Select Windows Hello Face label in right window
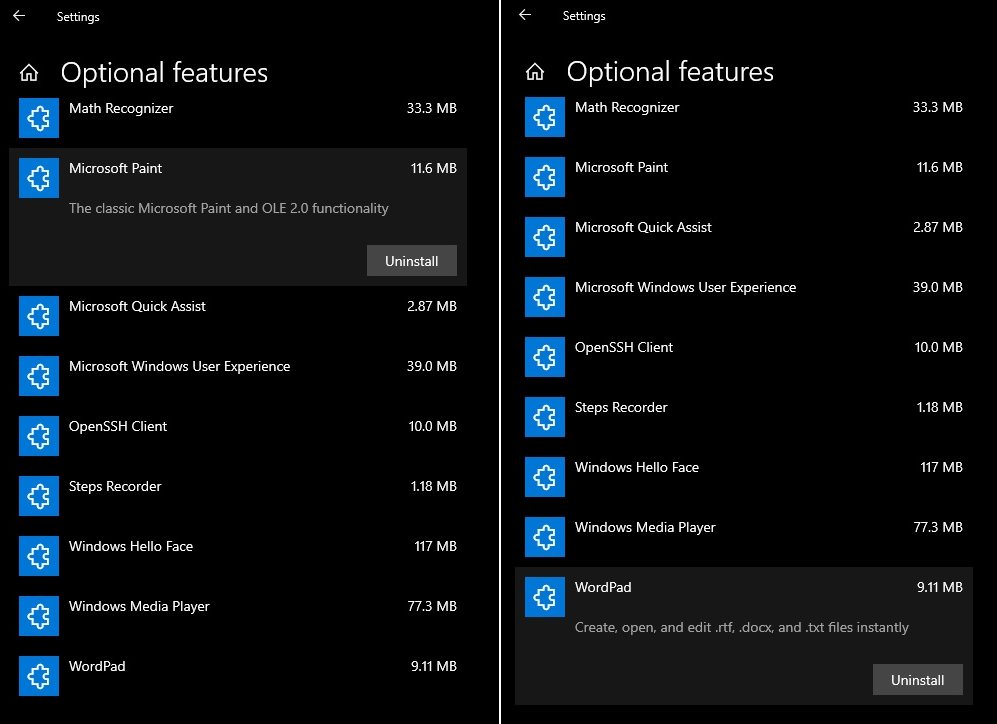This screenshot has height=724, width=997. tap(636, 467)
